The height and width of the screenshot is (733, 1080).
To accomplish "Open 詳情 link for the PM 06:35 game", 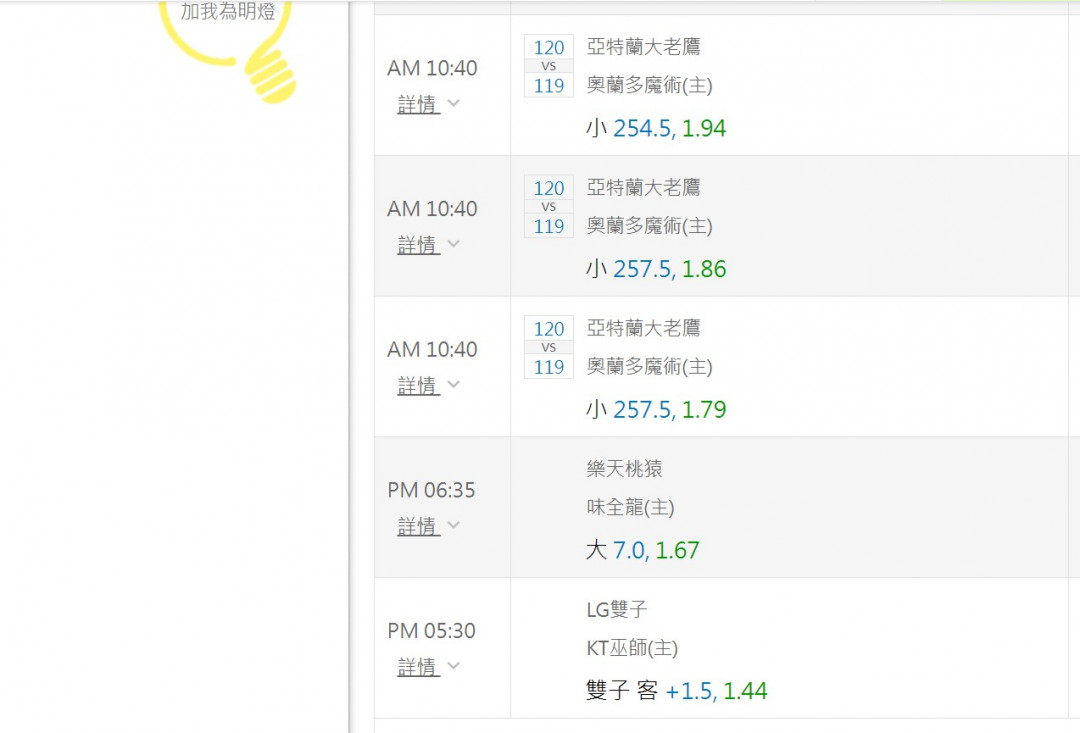I will point(418,526).
